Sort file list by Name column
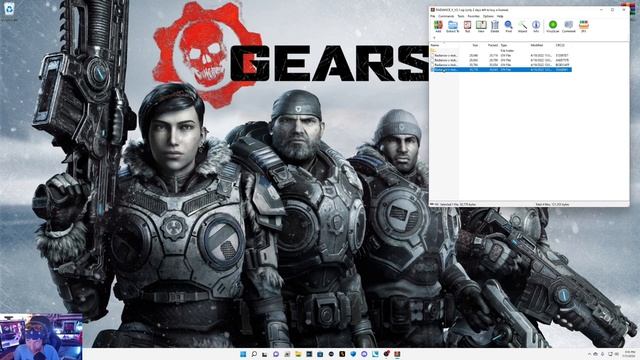The image size is (640, 360). pos(435,45)
